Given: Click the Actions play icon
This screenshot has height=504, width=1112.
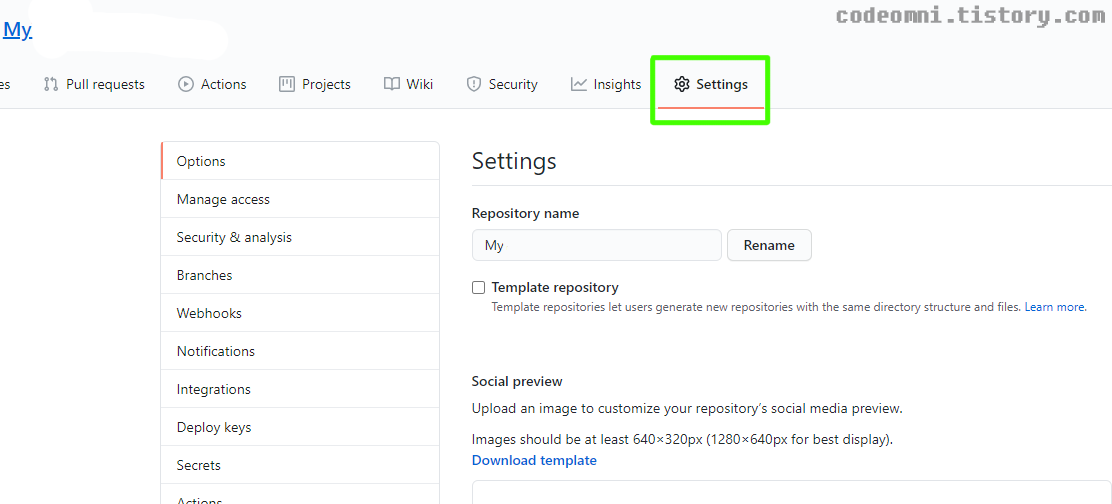Looking at the screenshot, I should point(186,84).
